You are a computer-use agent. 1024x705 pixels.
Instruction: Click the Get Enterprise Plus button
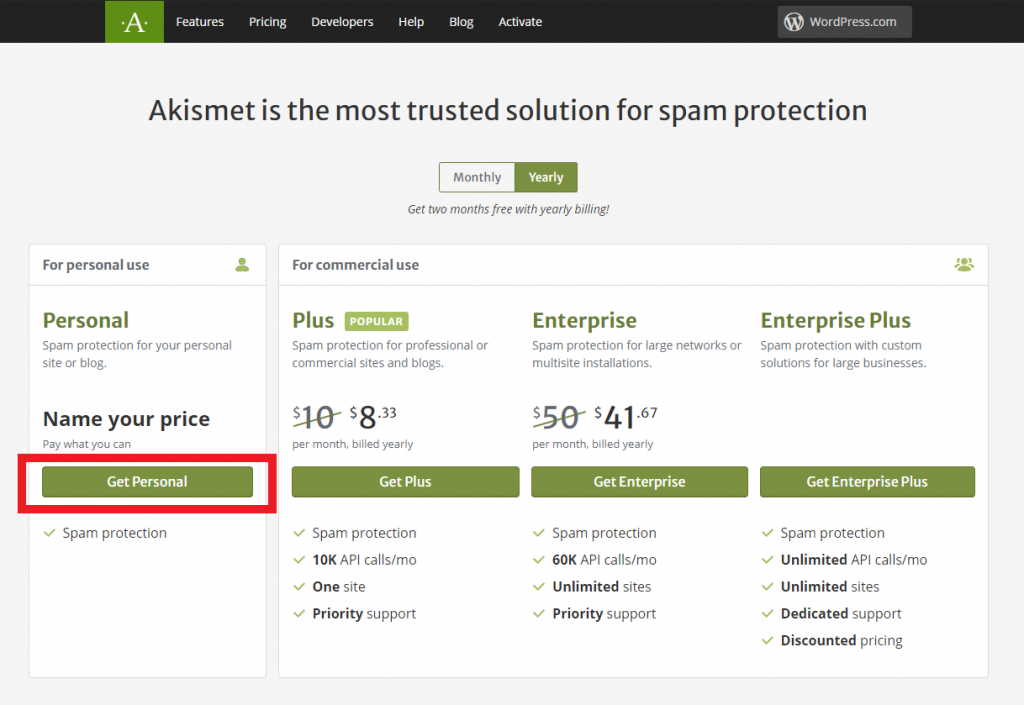point(867,482)
